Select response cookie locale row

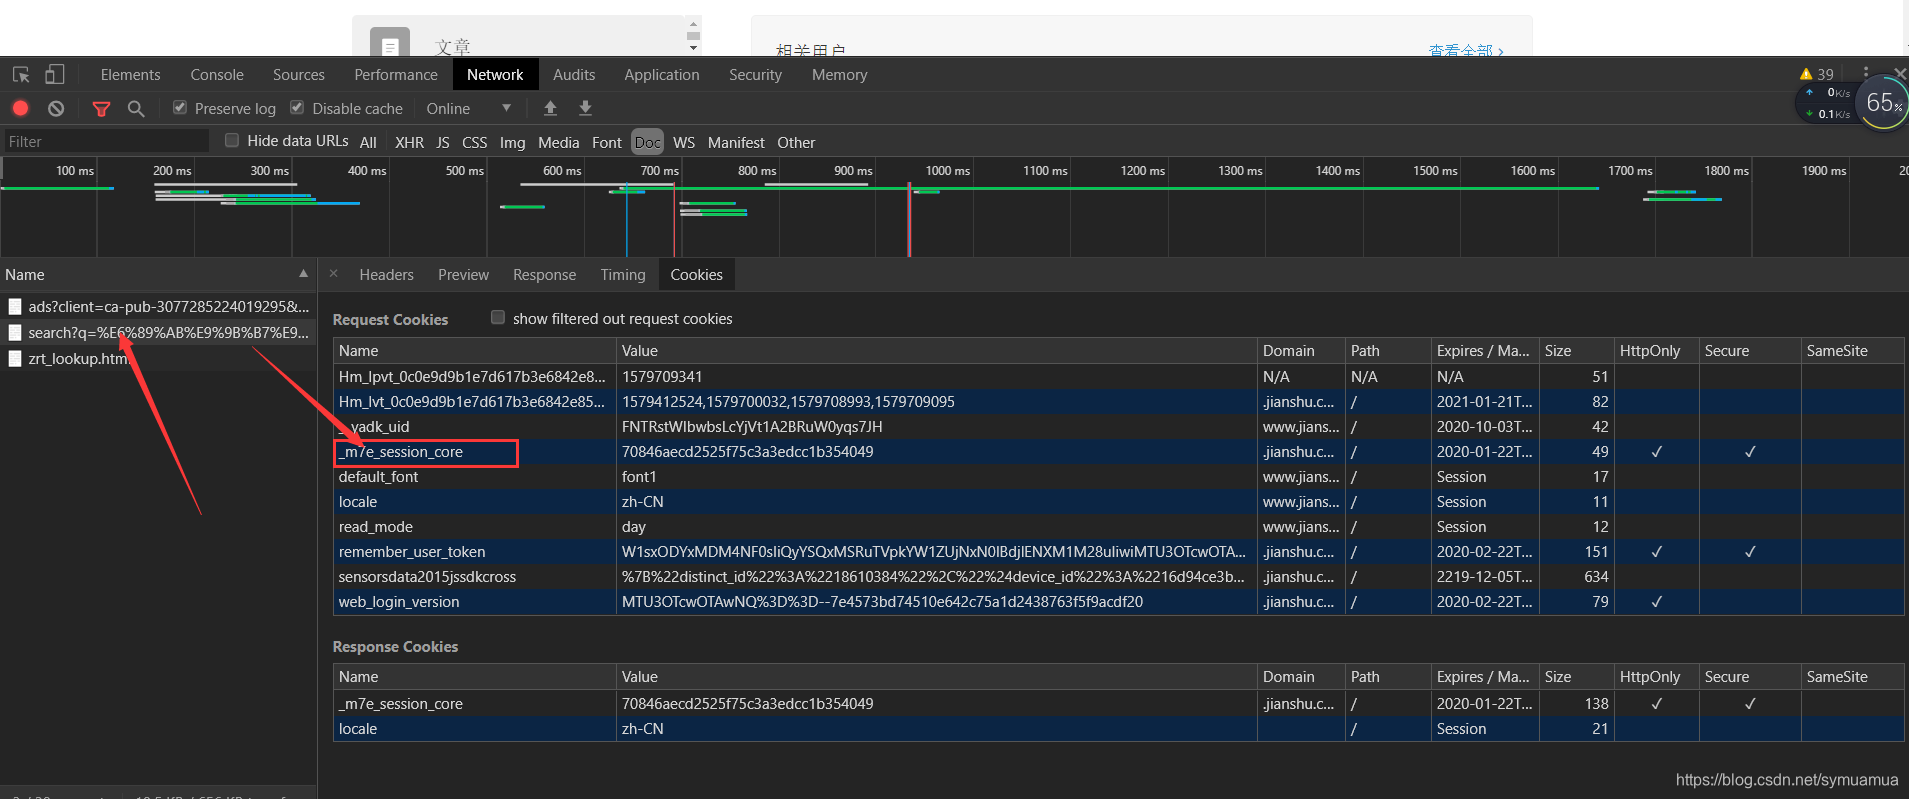pos(1118,729)
